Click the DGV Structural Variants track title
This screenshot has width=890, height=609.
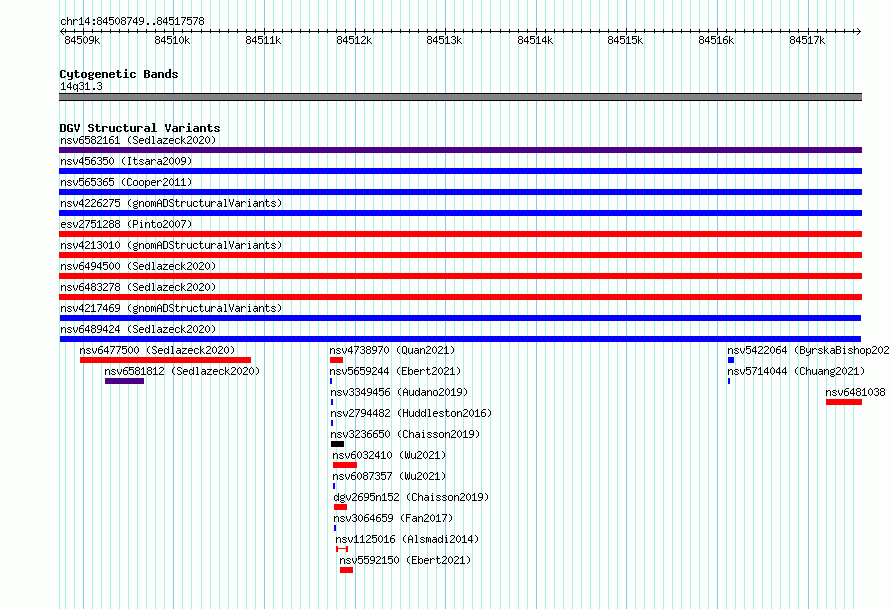(140, 128)
